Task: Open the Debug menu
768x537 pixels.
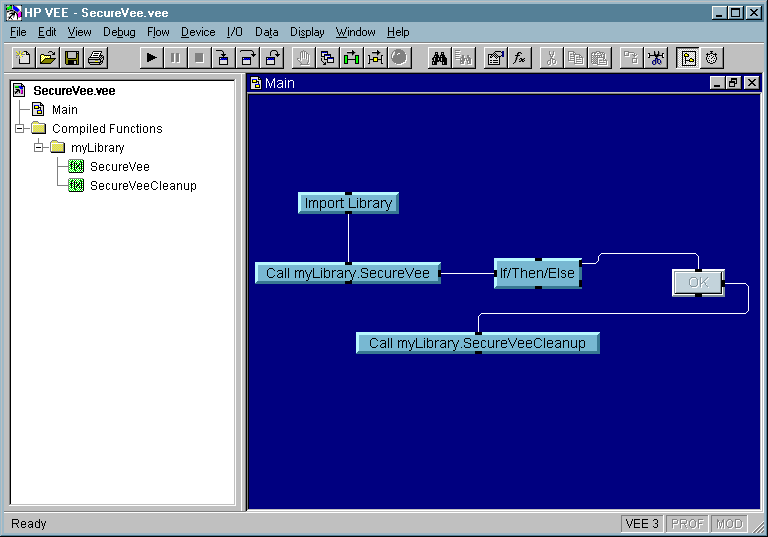Action: (x=119, y=32)
